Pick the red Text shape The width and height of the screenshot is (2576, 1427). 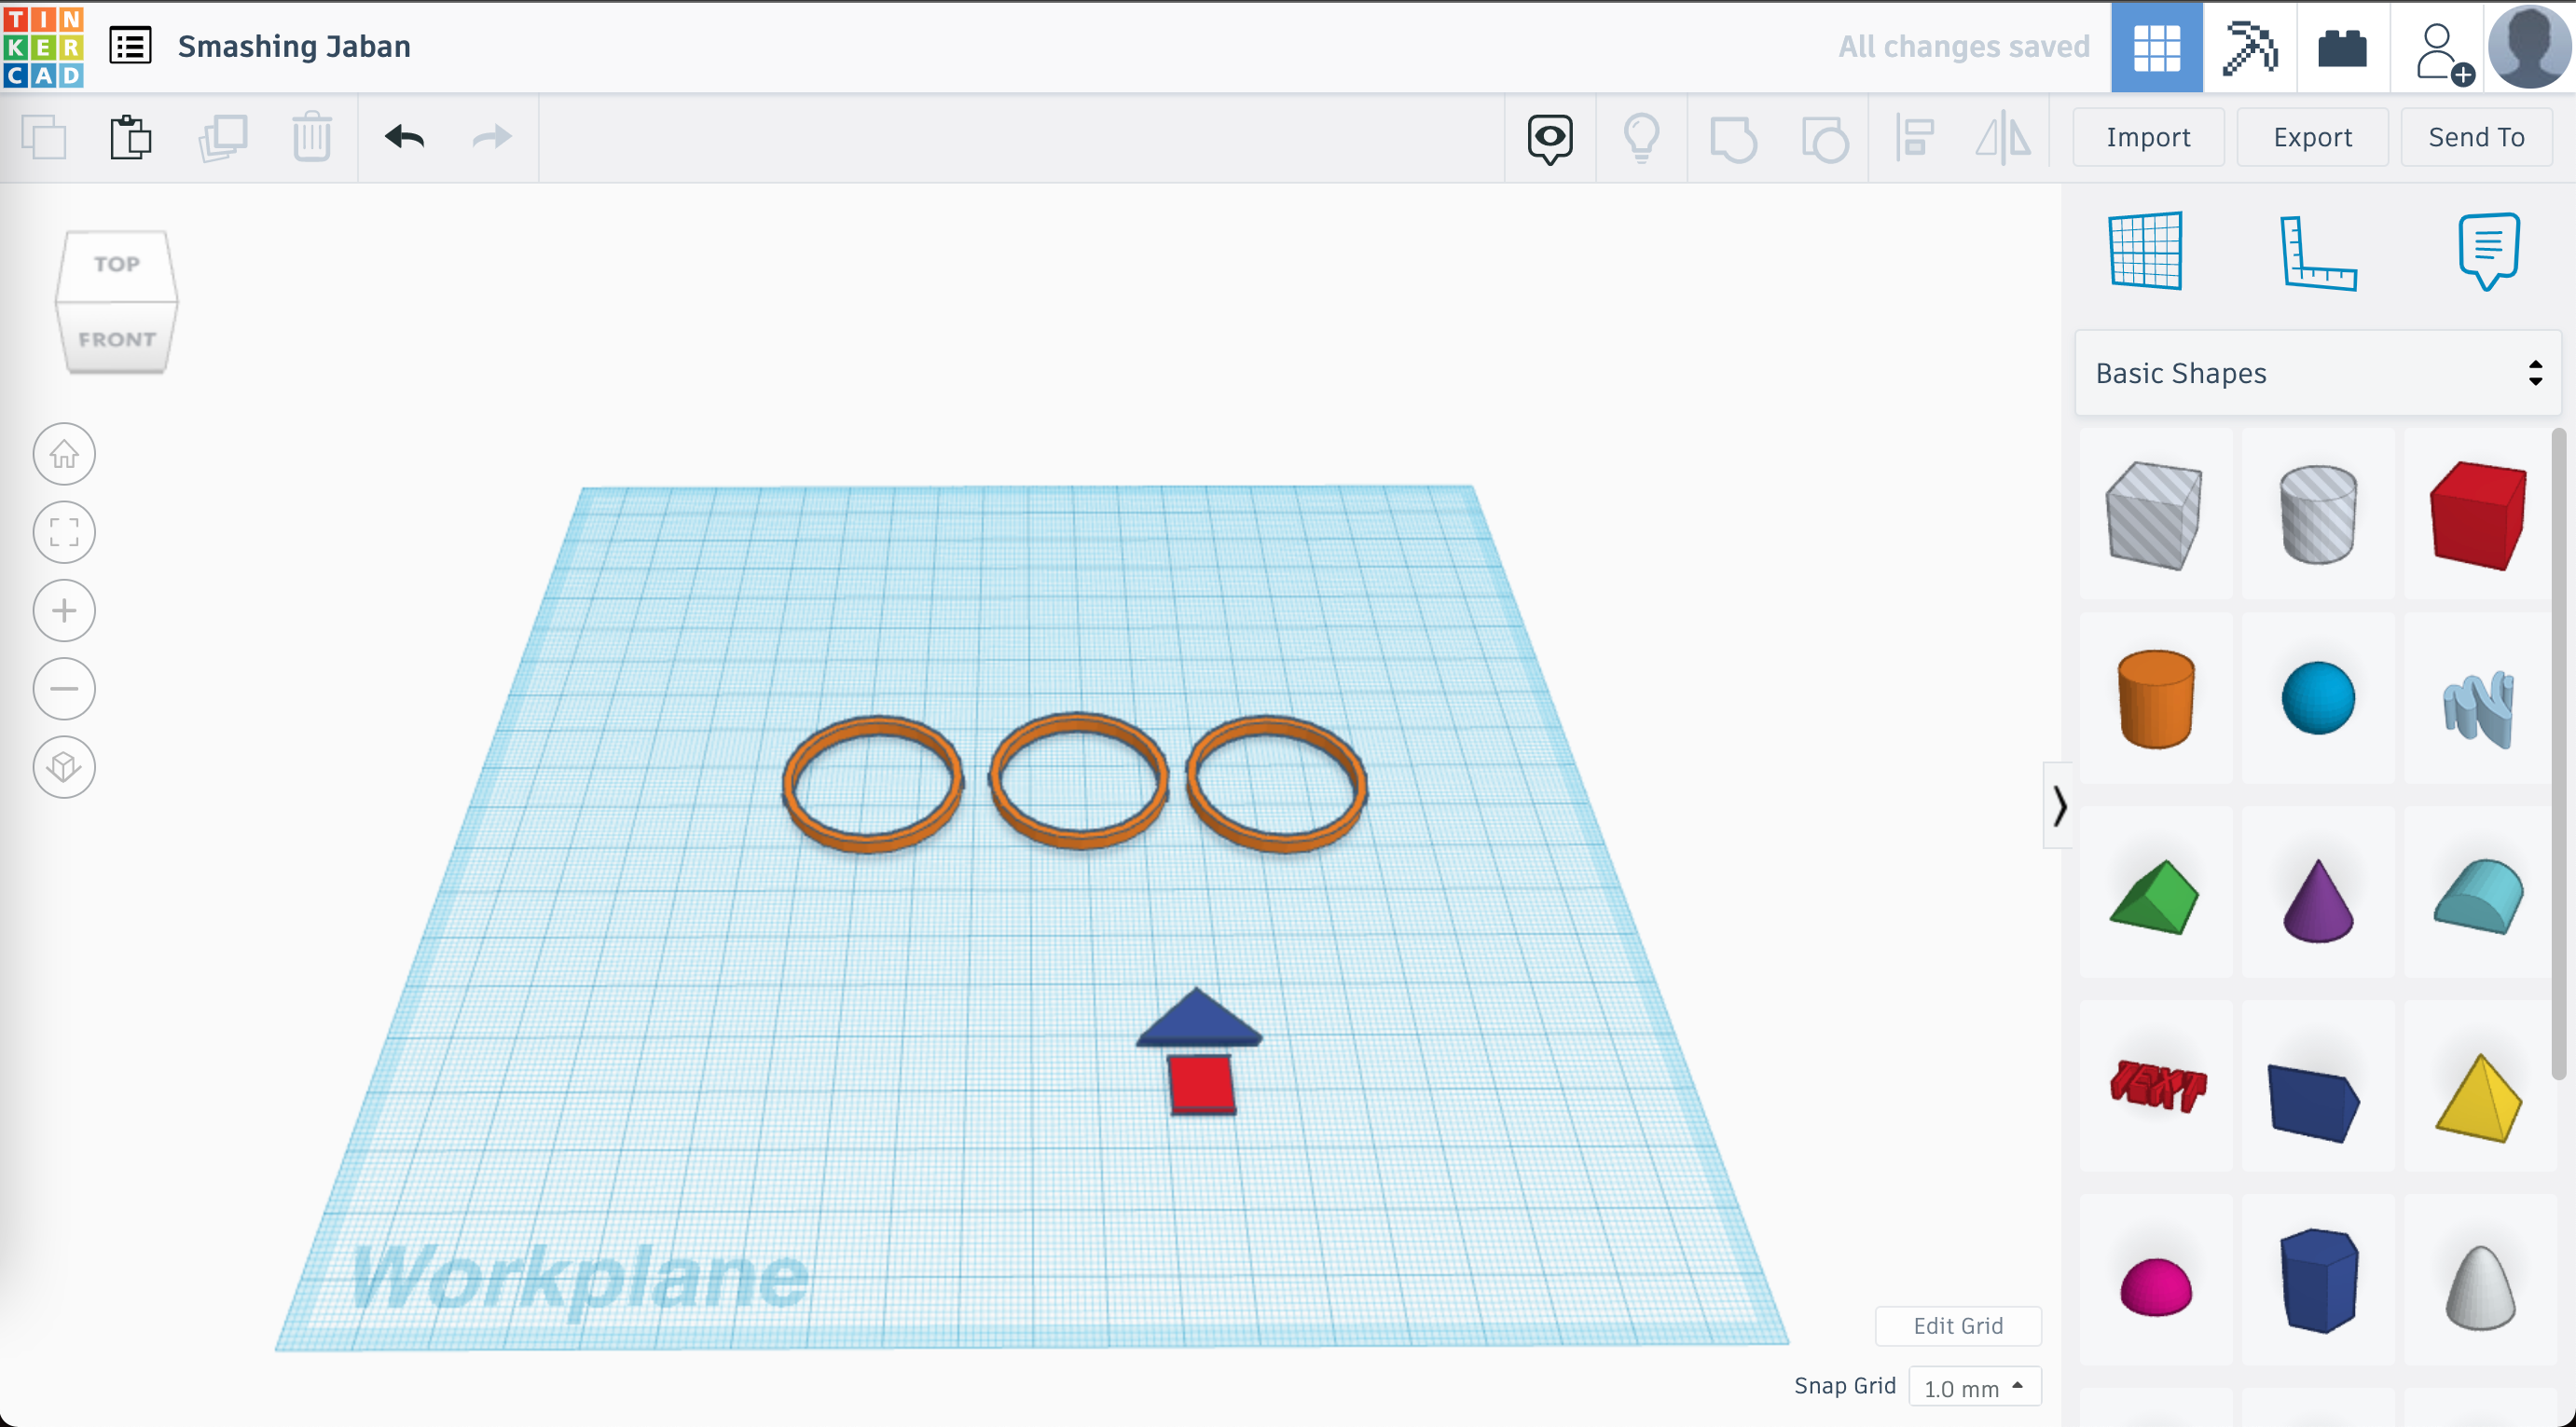[x=2156, y=1086]
